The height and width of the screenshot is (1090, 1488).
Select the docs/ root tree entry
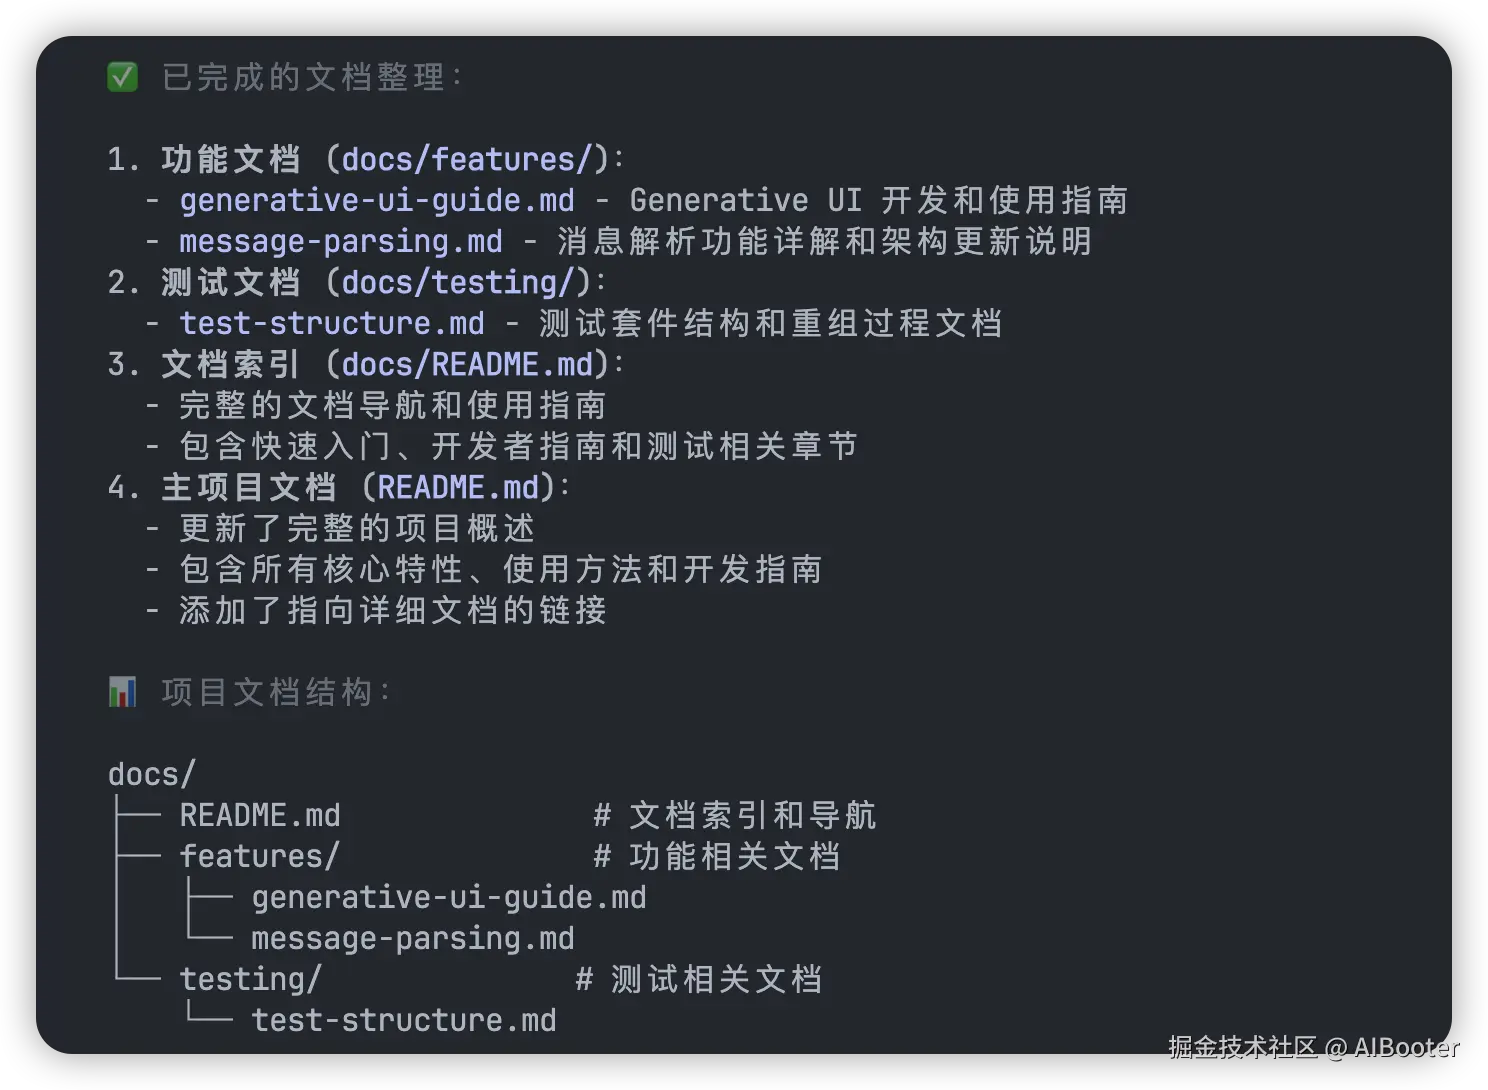tap(152, 775)
